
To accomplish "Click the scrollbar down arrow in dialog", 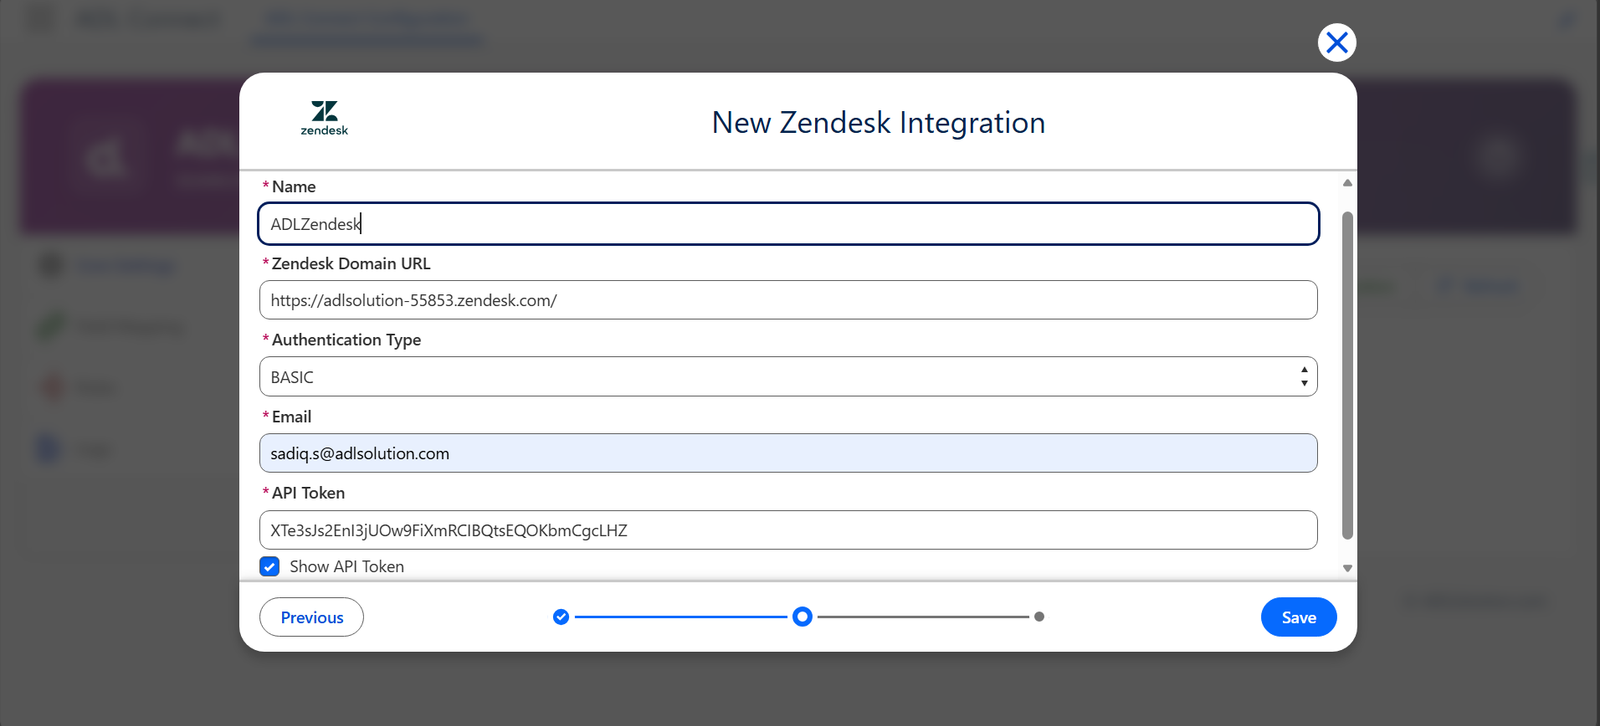I will point(1347,568).
